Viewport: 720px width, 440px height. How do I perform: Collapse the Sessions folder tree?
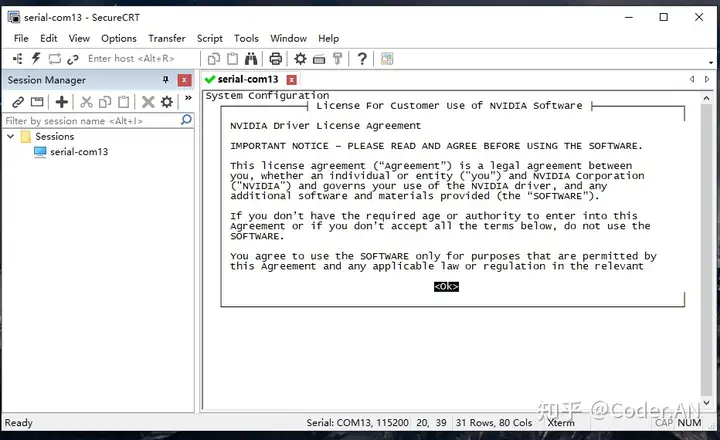point(11,136)
